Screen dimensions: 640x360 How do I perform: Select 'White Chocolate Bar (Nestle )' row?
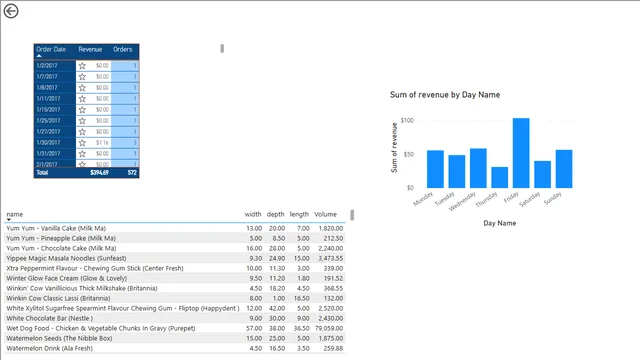point(175,318)
